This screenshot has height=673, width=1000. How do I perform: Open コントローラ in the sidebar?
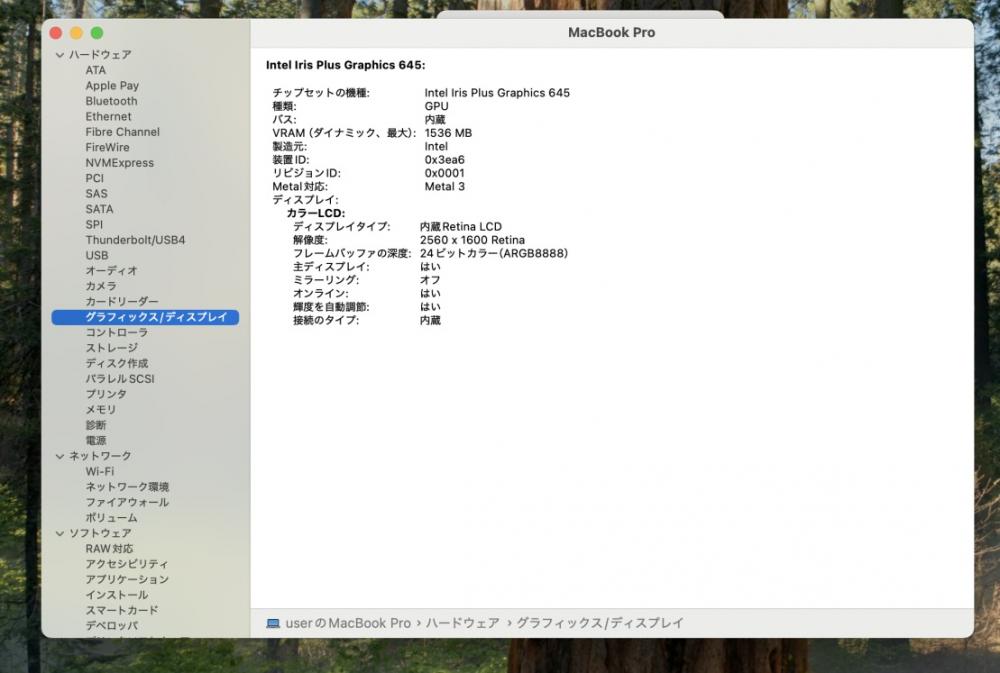(117, 332)
